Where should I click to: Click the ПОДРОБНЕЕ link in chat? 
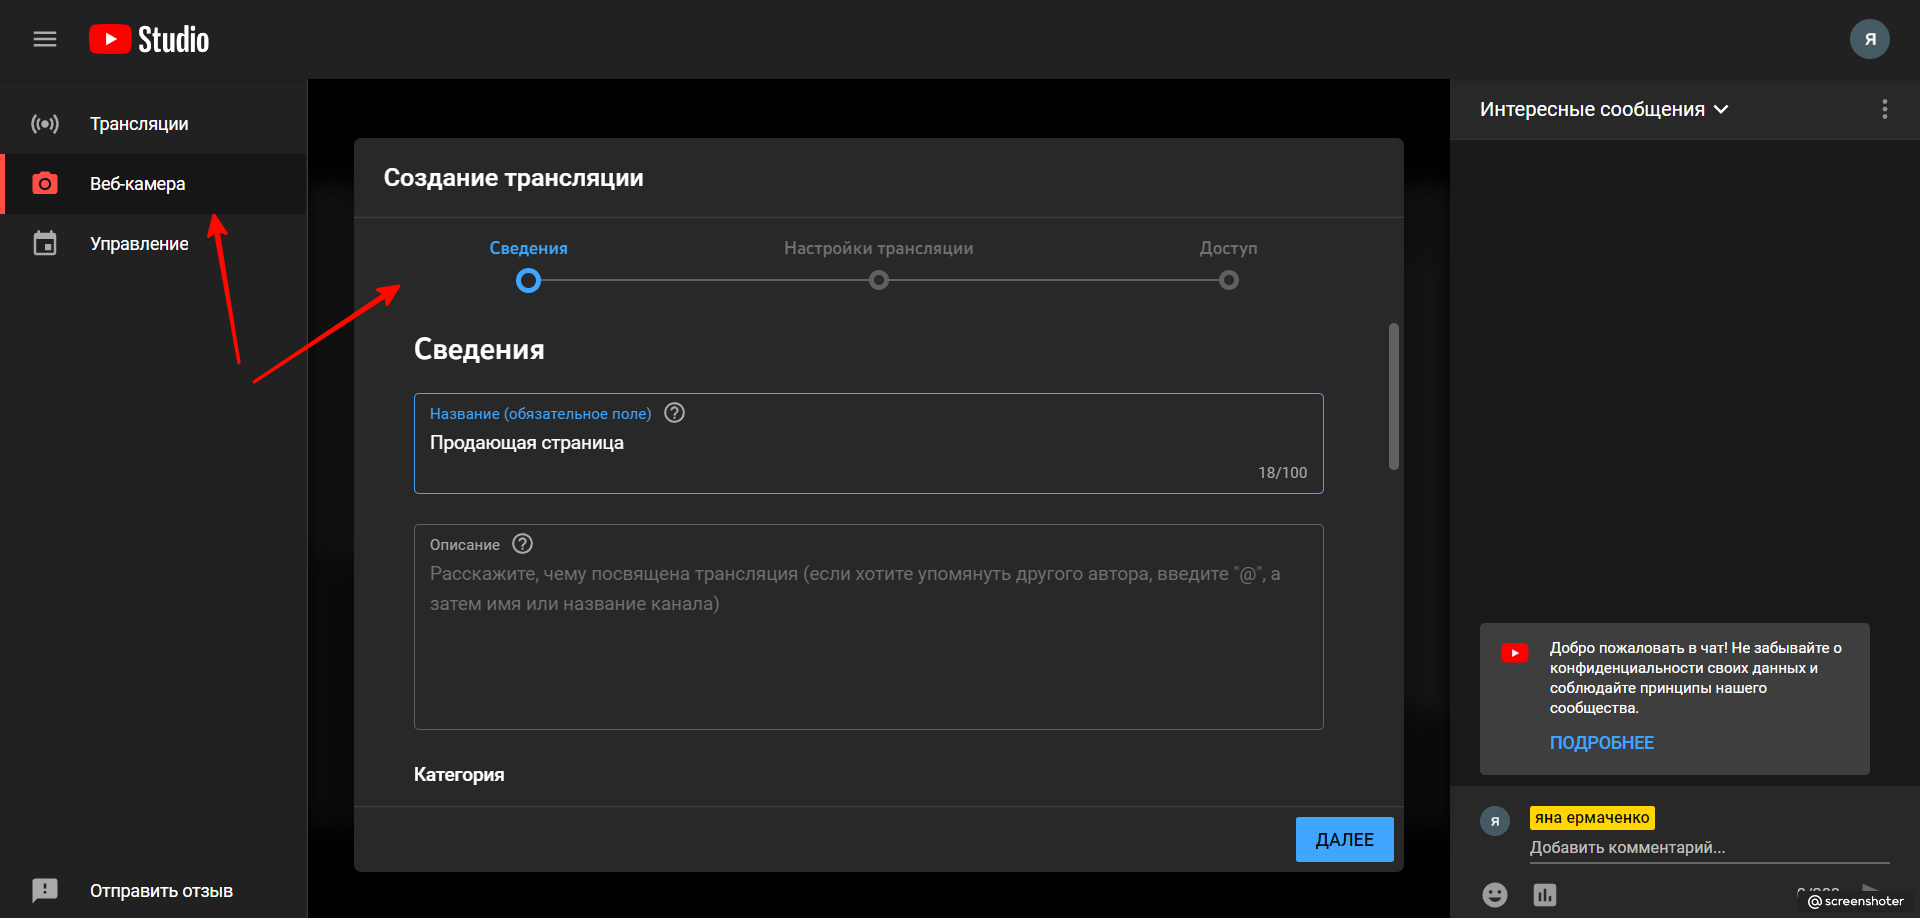tap(1601, 743)
